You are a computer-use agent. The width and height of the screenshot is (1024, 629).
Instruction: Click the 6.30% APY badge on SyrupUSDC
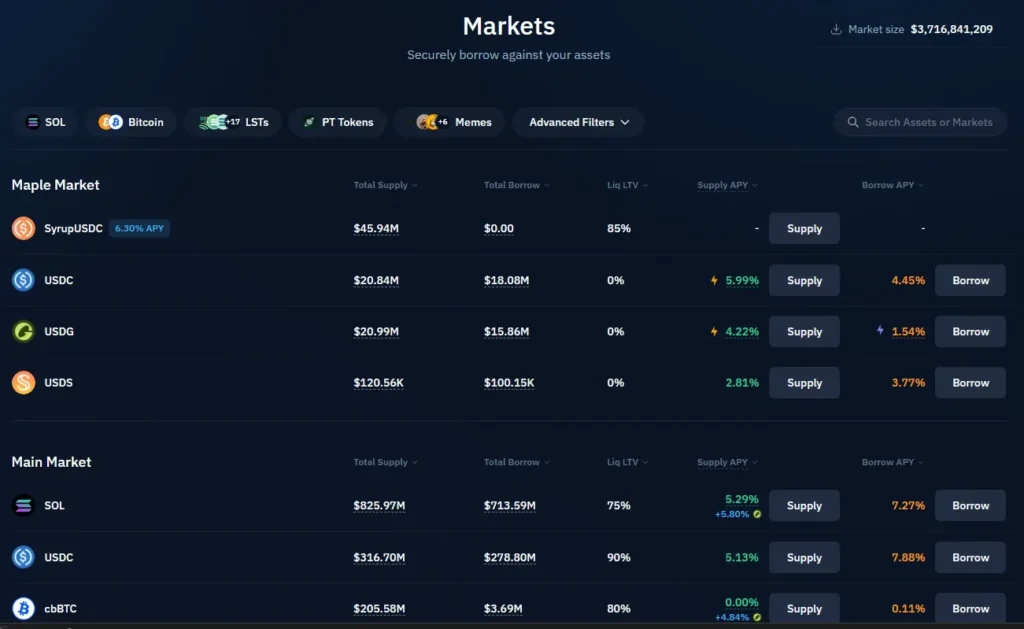click(139, 229)
